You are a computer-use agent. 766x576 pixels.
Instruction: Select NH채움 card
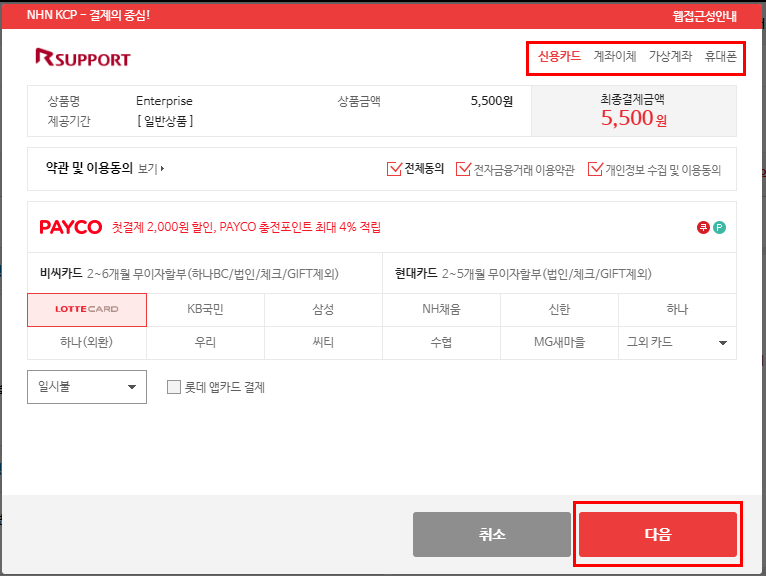pos(442,310)
